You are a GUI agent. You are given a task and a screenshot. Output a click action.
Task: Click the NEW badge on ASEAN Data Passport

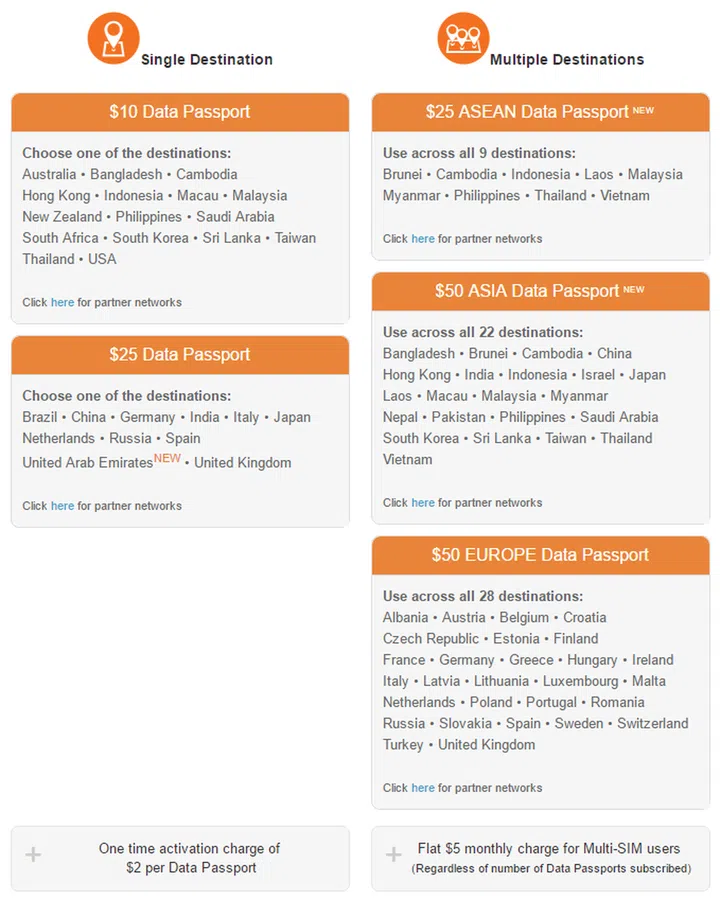click(x=643, y=110)
